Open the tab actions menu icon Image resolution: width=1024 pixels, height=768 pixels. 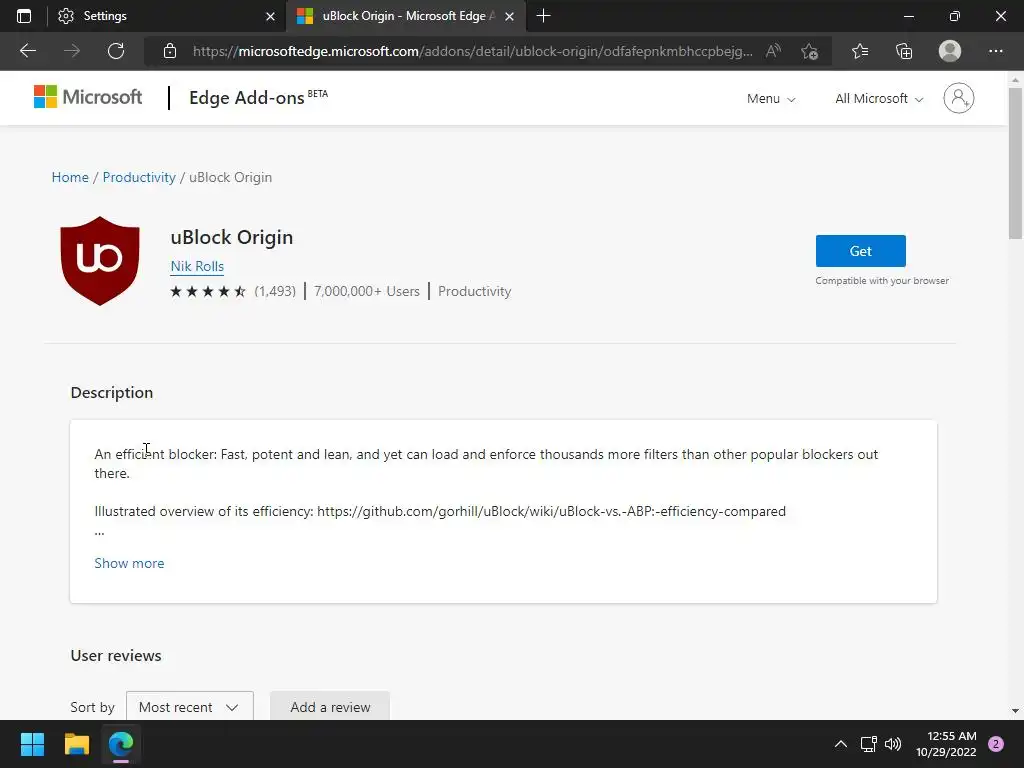pyautogui.click(x=24, y=16)
